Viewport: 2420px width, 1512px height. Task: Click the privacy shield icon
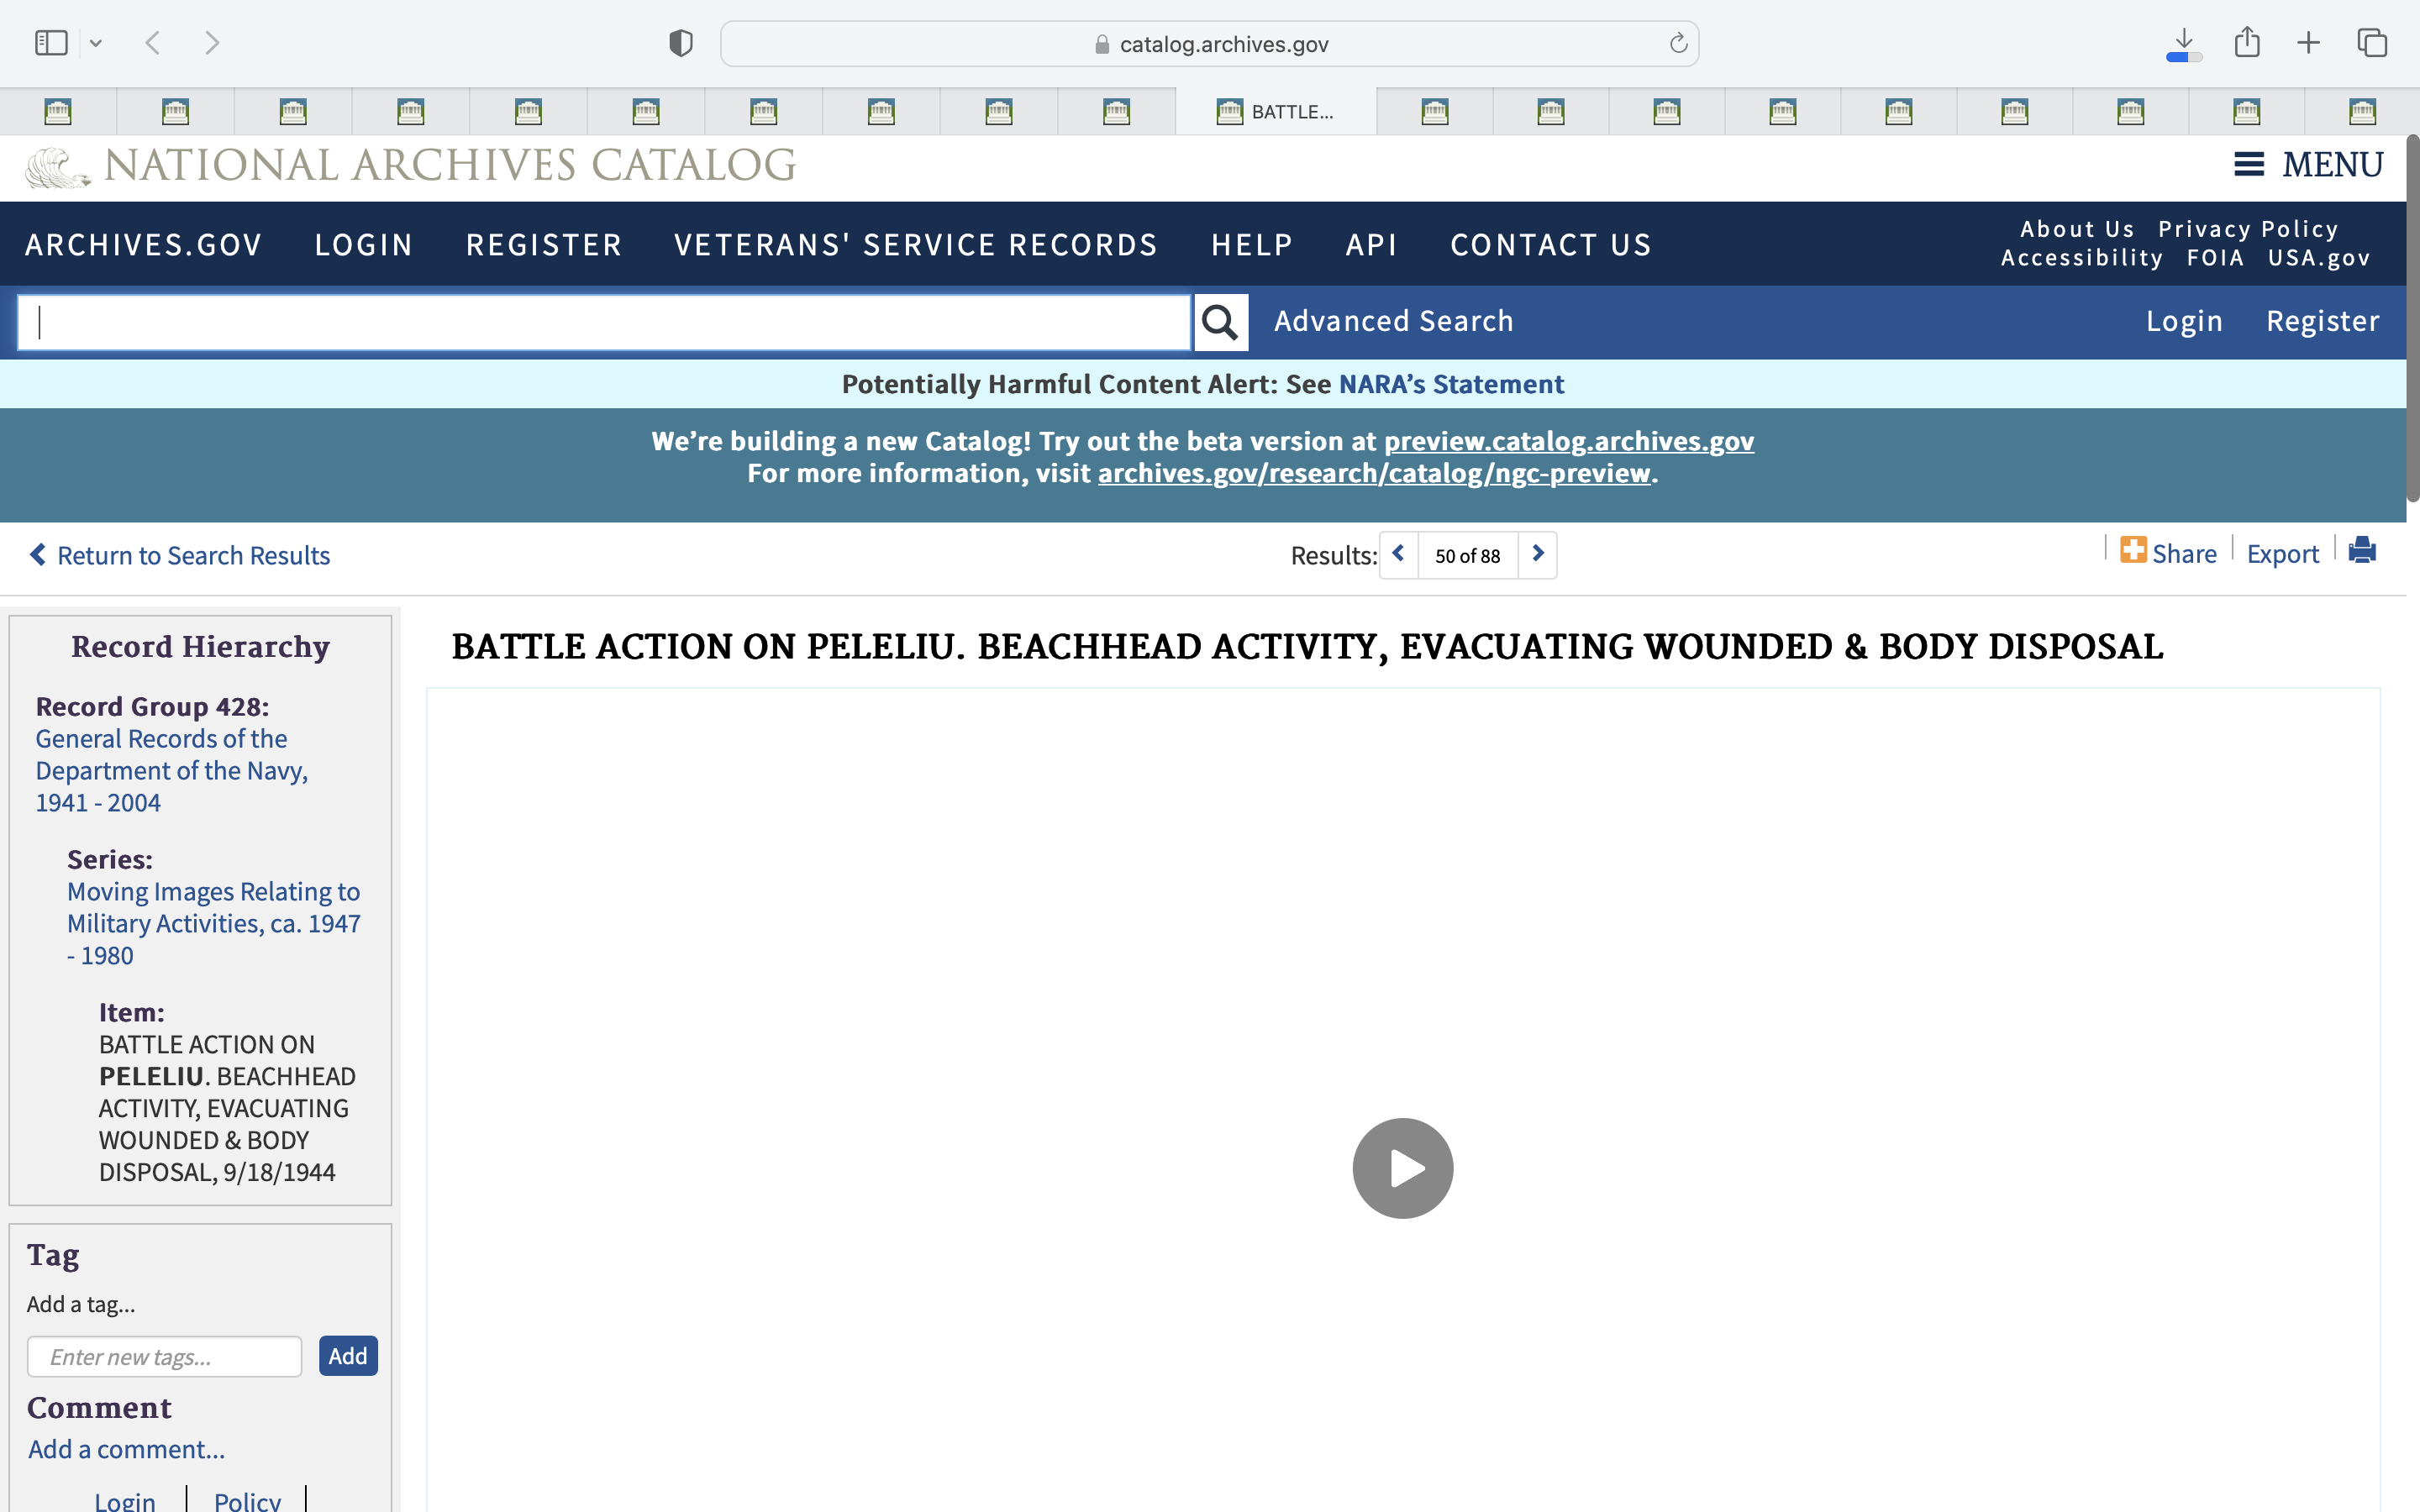[680, 43]
